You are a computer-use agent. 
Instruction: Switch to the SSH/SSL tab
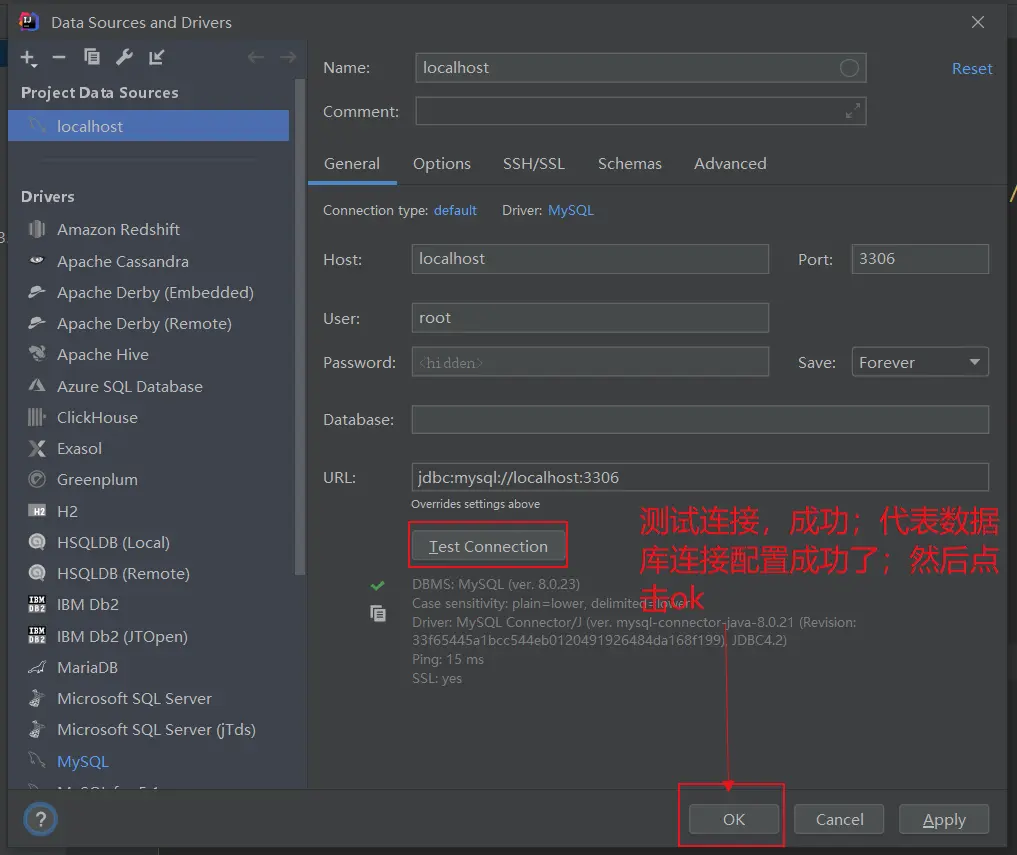[x=533, y=164]
